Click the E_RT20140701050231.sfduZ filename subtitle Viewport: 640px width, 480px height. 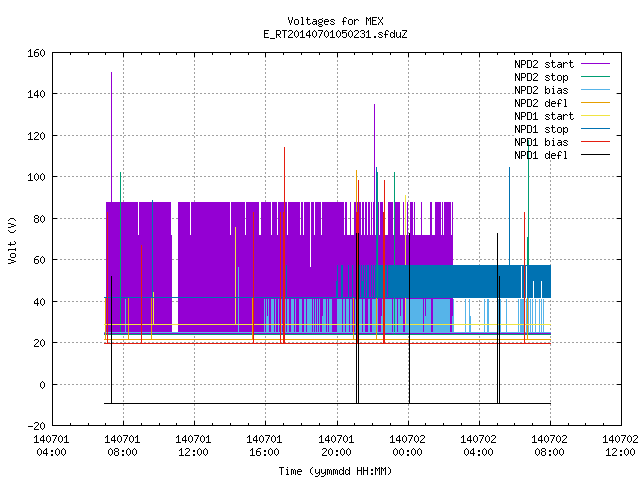(x=335, y=34)
